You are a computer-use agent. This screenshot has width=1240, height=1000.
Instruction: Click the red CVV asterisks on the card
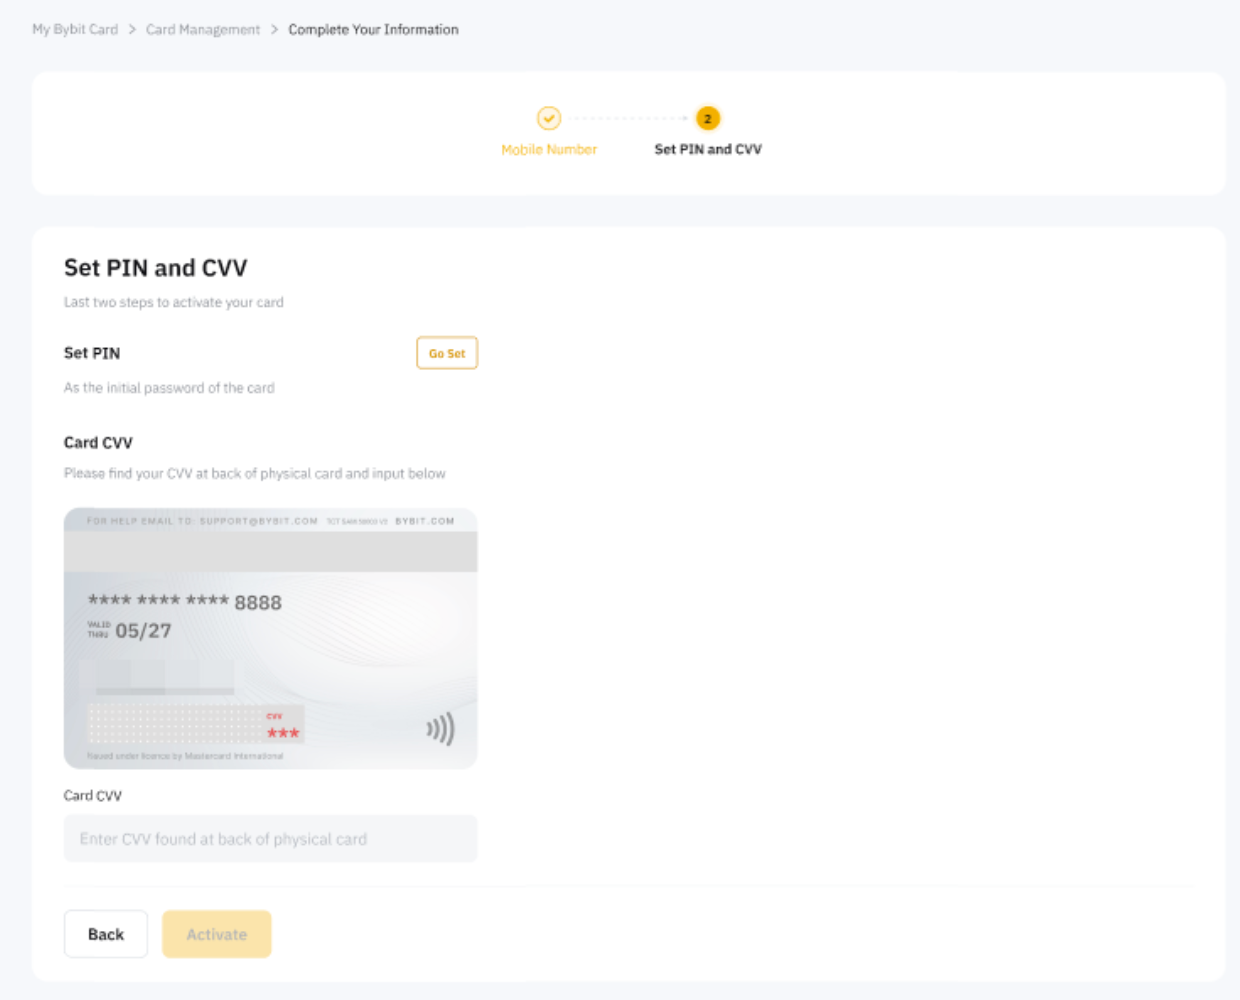(283, 733)
